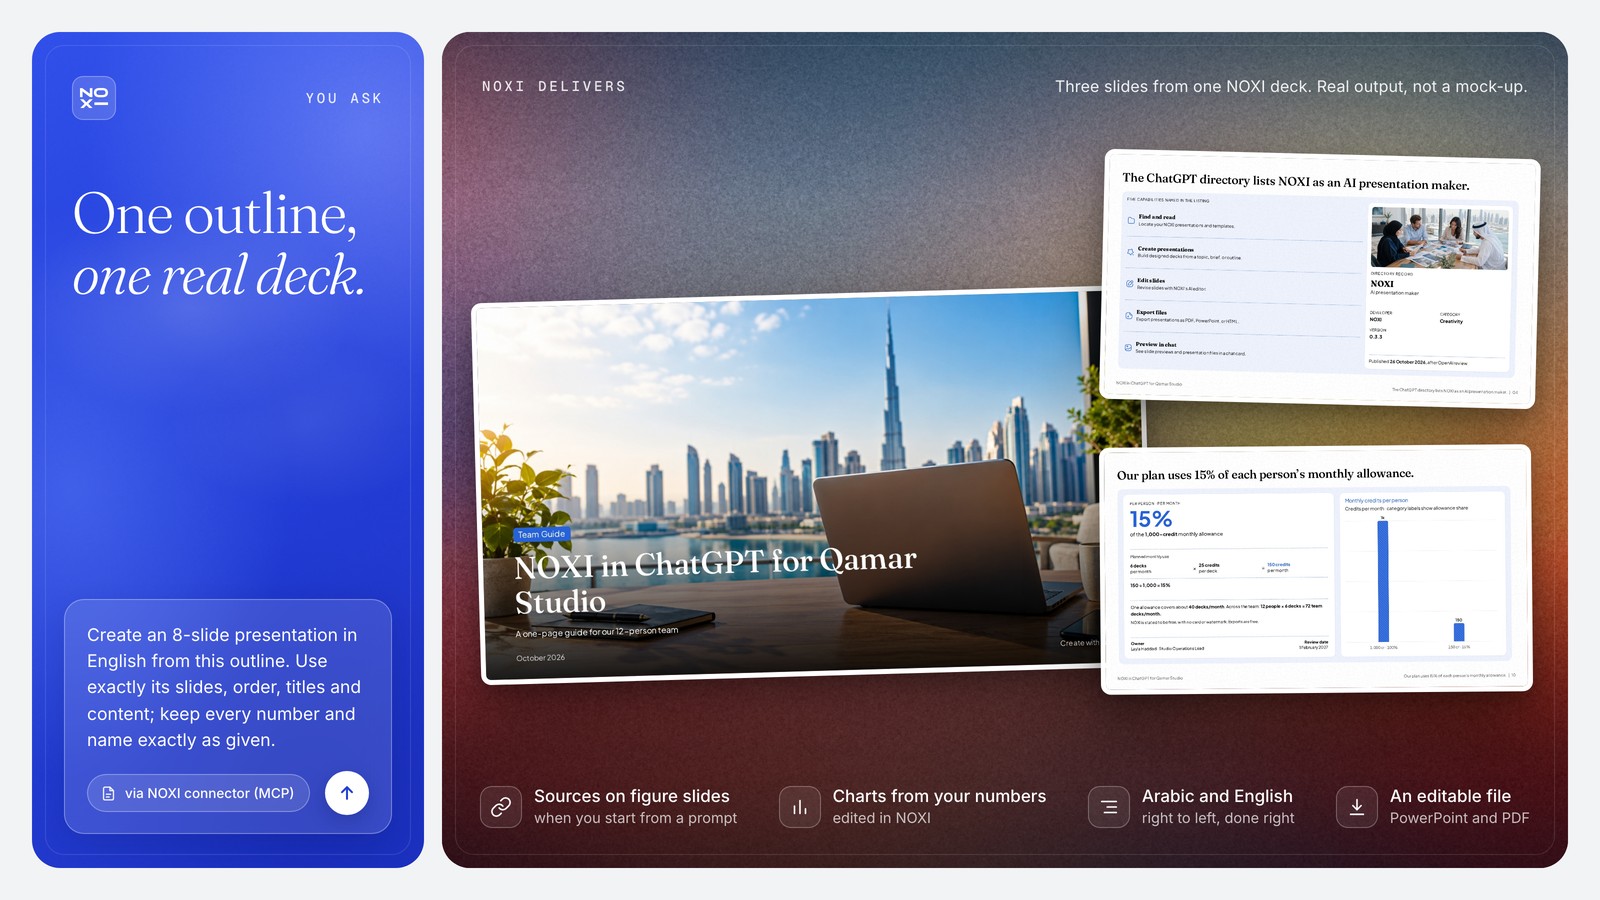Click the An editable file text

[x=1450, y=796]
